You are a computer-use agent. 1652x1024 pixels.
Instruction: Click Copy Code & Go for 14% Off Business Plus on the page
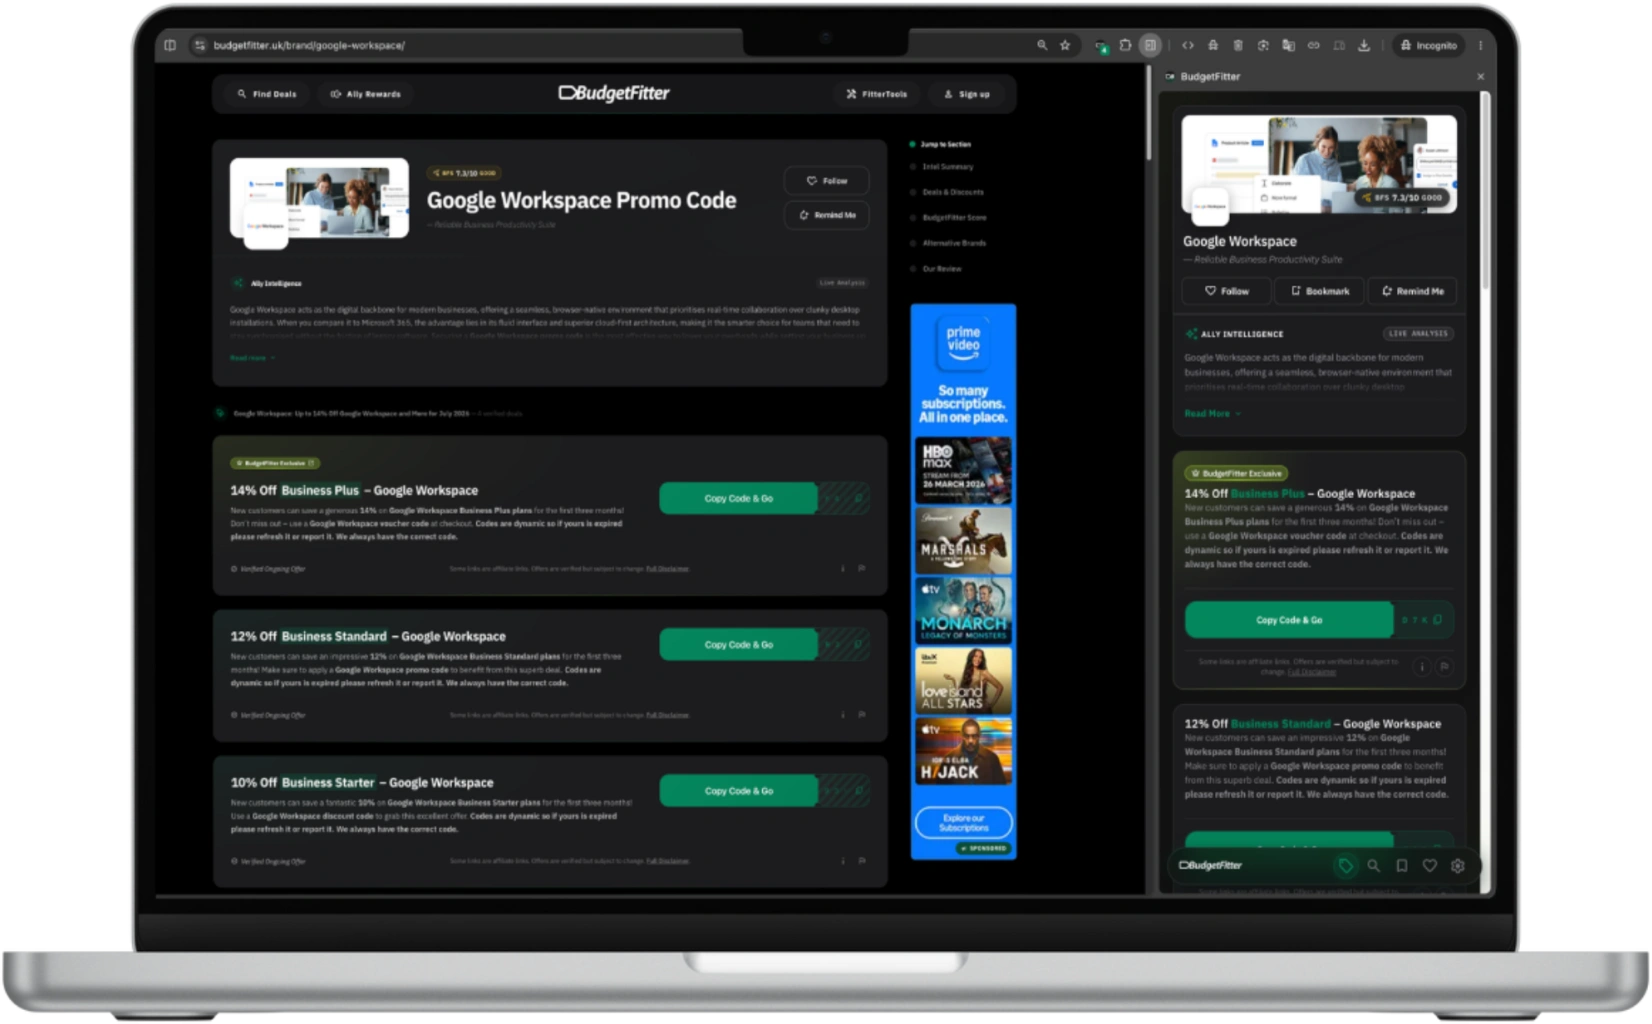(x=738, y=498)
